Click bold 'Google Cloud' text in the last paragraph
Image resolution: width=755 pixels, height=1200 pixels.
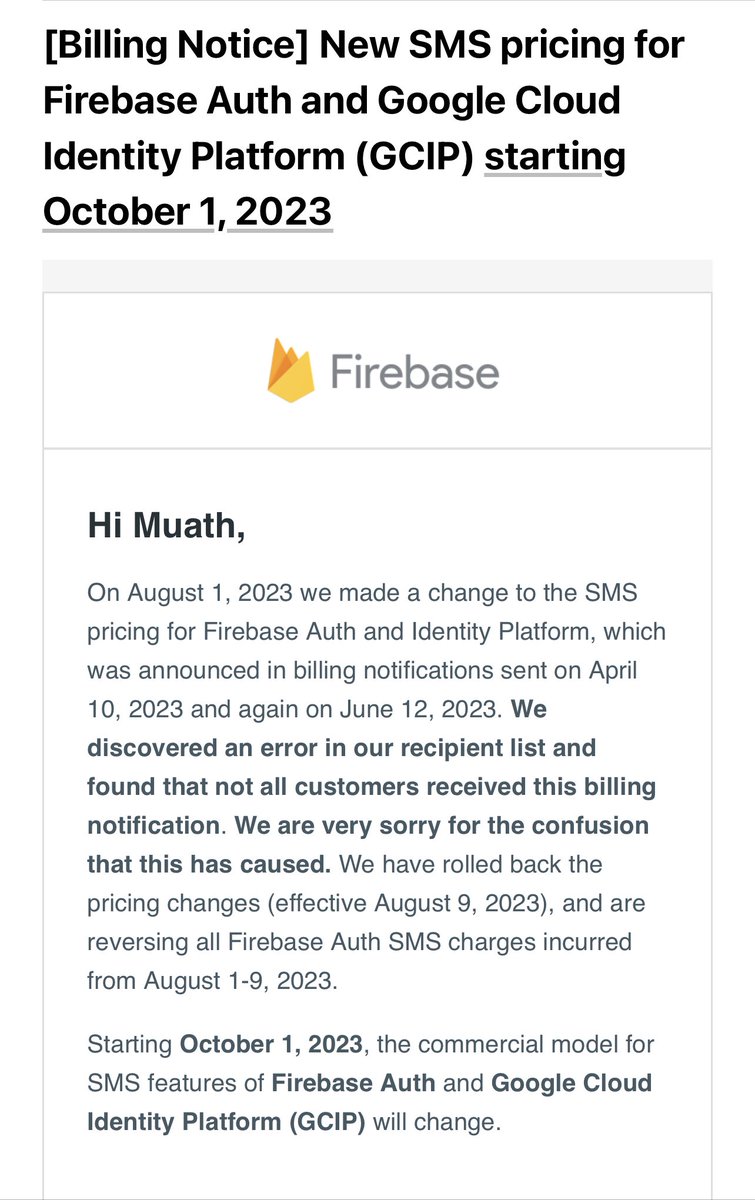pos(571,1083)
